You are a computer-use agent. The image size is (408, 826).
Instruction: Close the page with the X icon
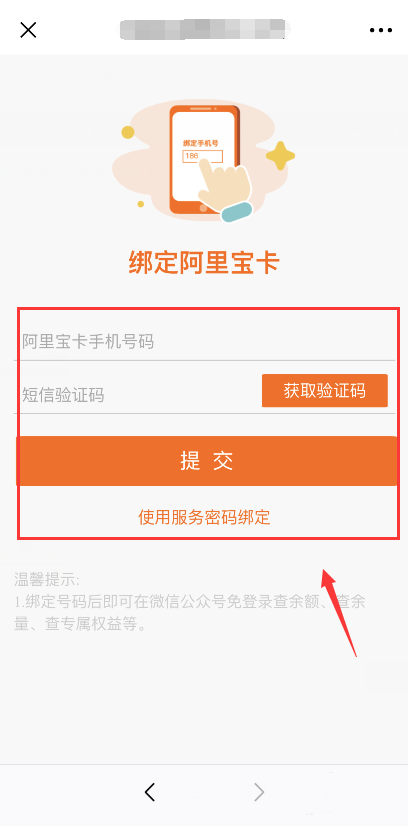28,30
